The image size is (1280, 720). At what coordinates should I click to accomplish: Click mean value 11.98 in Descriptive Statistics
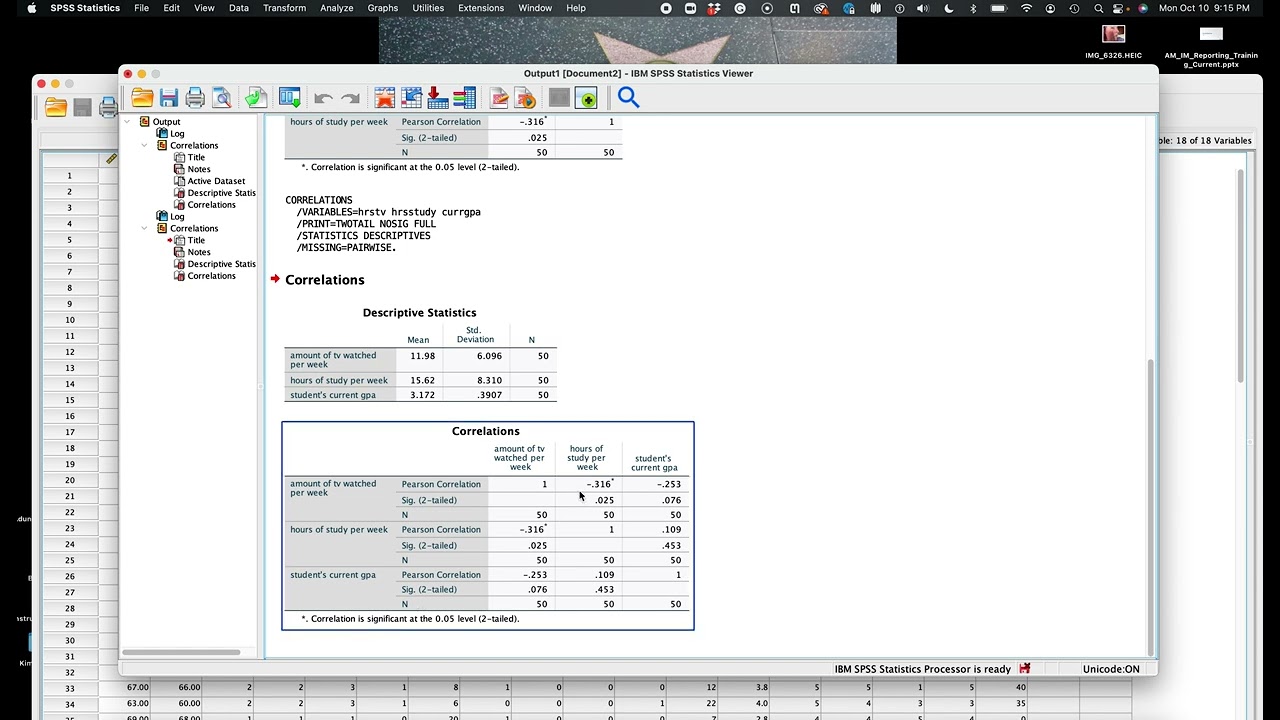coord(422,356)
